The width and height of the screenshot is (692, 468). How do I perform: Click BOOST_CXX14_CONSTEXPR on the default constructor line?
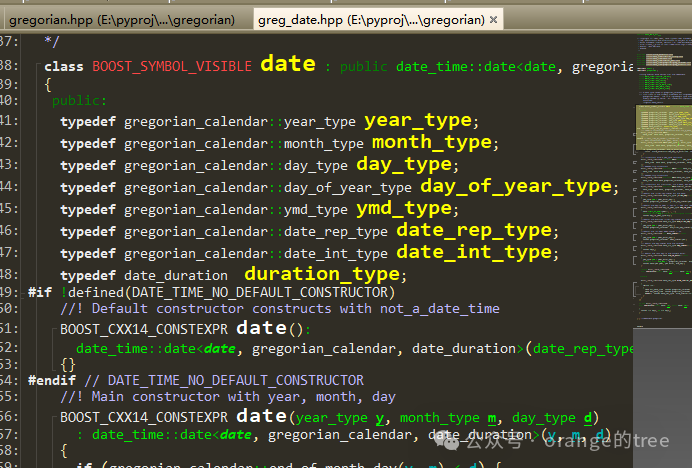pyautogui.click(x=144, y=329)
